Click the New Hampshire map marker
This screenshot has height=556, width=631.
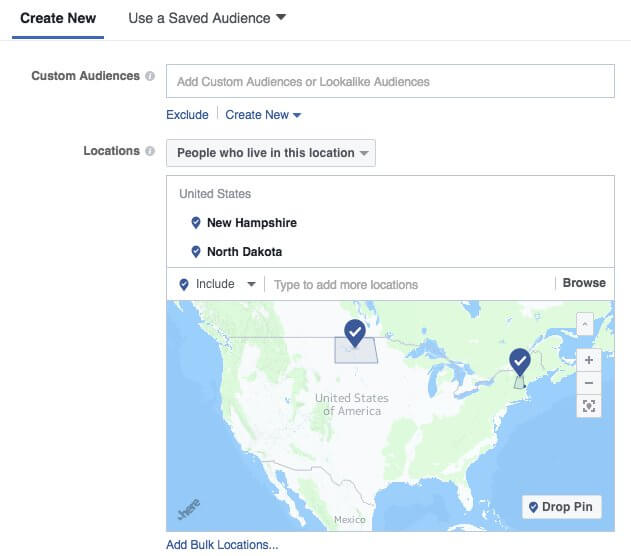click(x=519, y=361)
